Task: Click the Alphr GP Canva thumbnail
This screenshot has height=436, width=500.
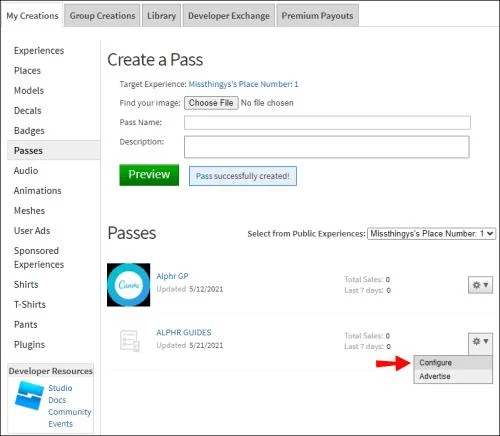Action: tap(128, 285)
